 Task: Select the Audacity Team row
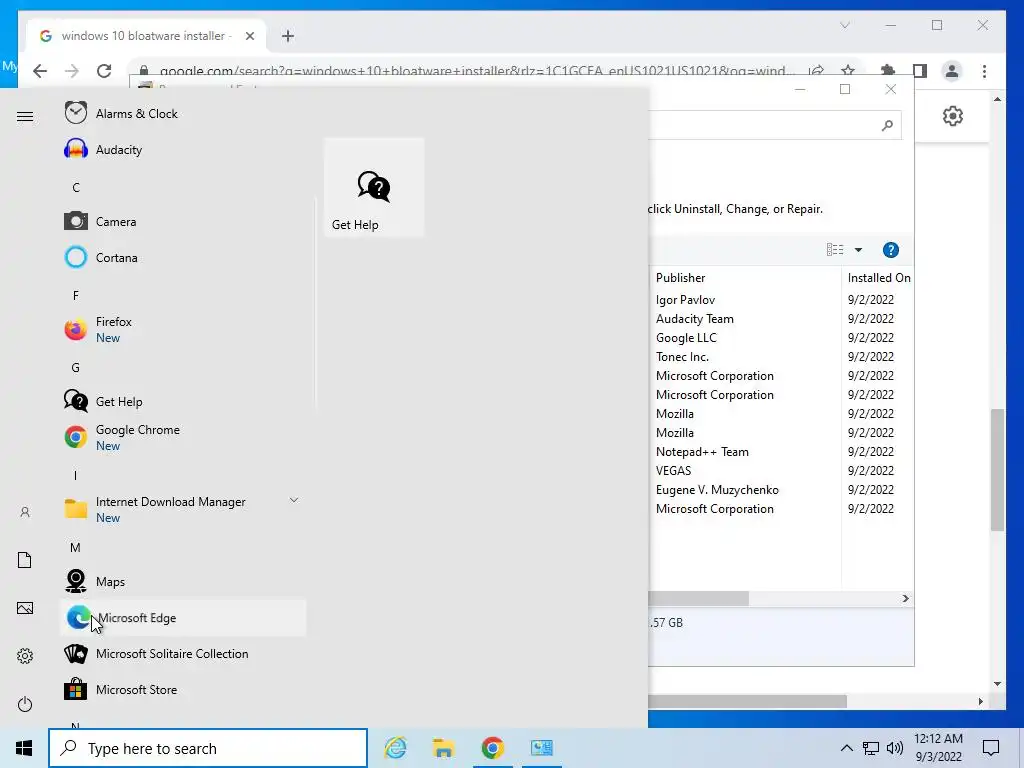(x=782, y=319)
